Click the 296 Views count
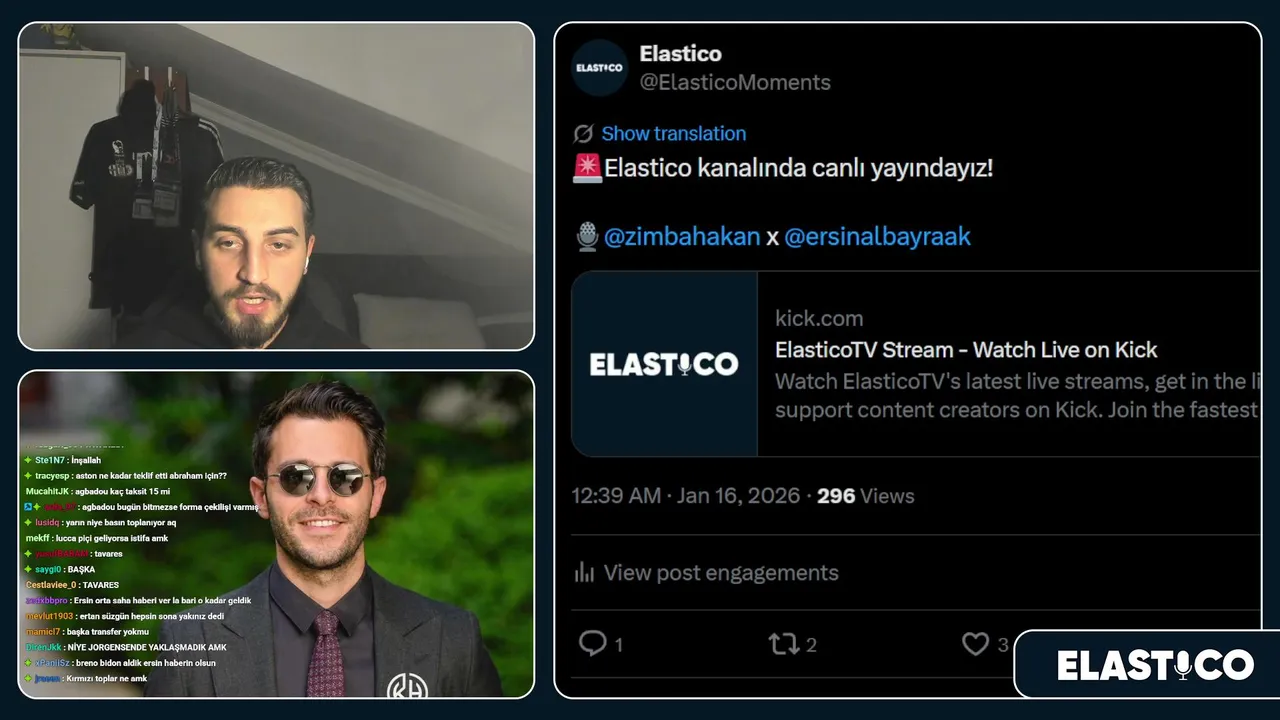The width and height of the screenshot is (1280, 720). point(865,496)
